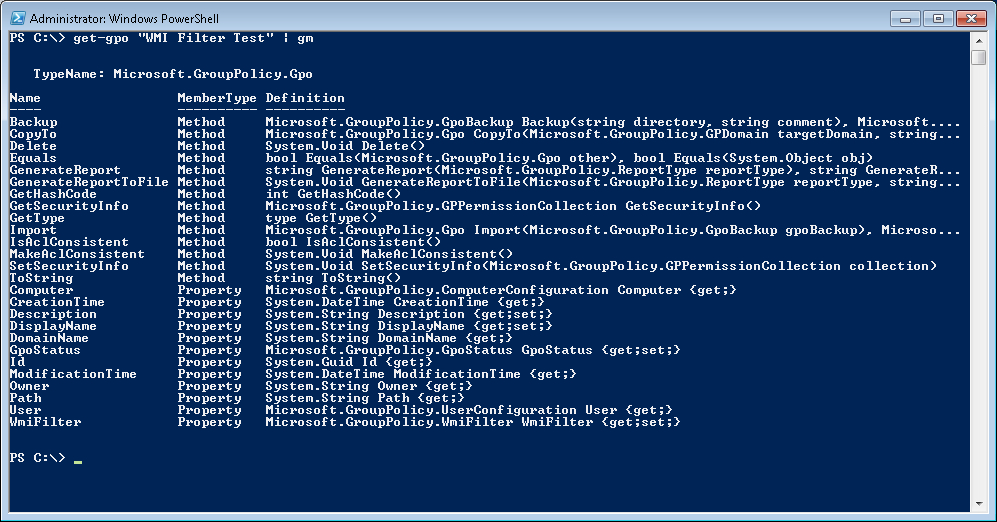Click the 'MemberType' column header
Screen dimensions: 997x522
[x=217, y=98]
